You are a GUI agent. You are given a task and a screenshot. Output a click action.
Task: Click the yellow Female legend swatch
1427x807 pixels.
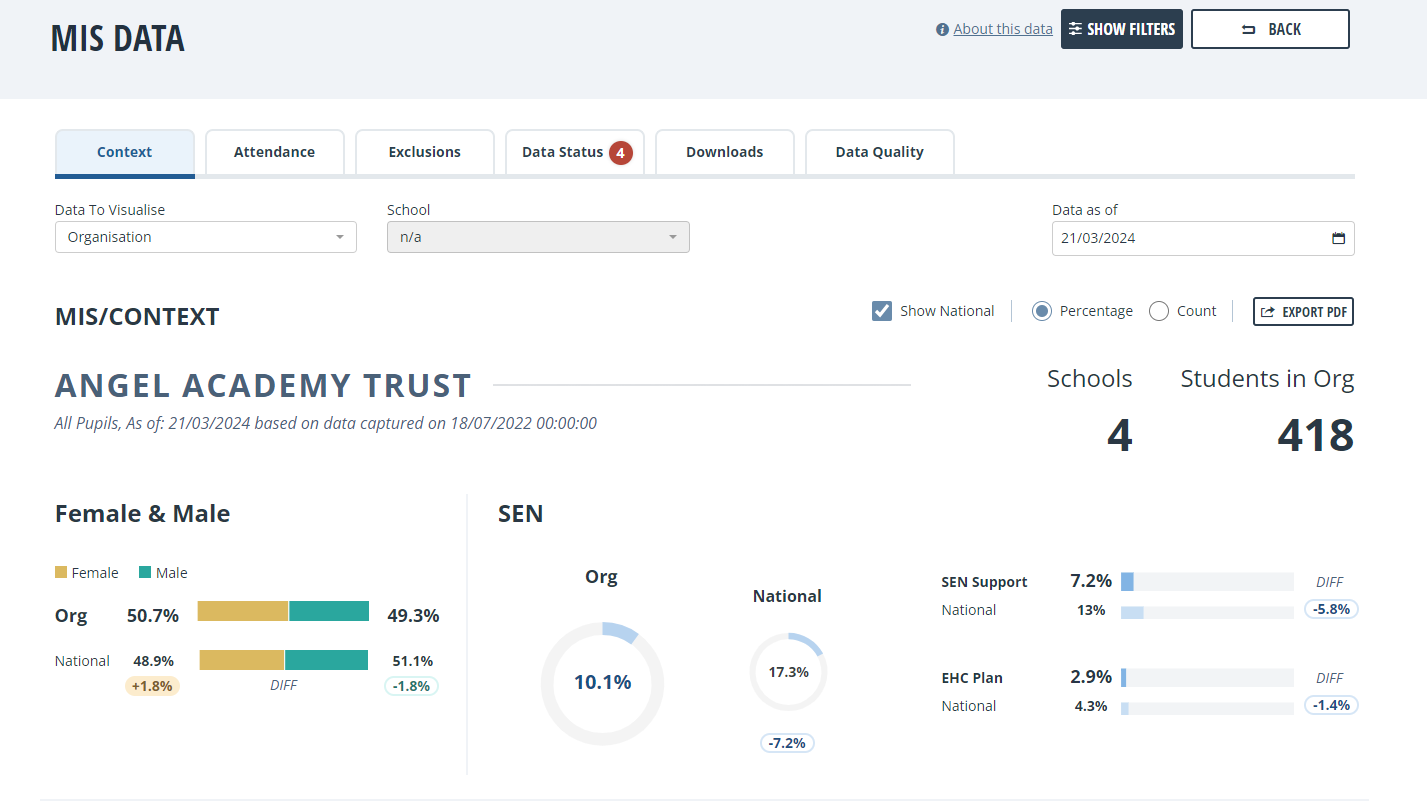(61, 573)
